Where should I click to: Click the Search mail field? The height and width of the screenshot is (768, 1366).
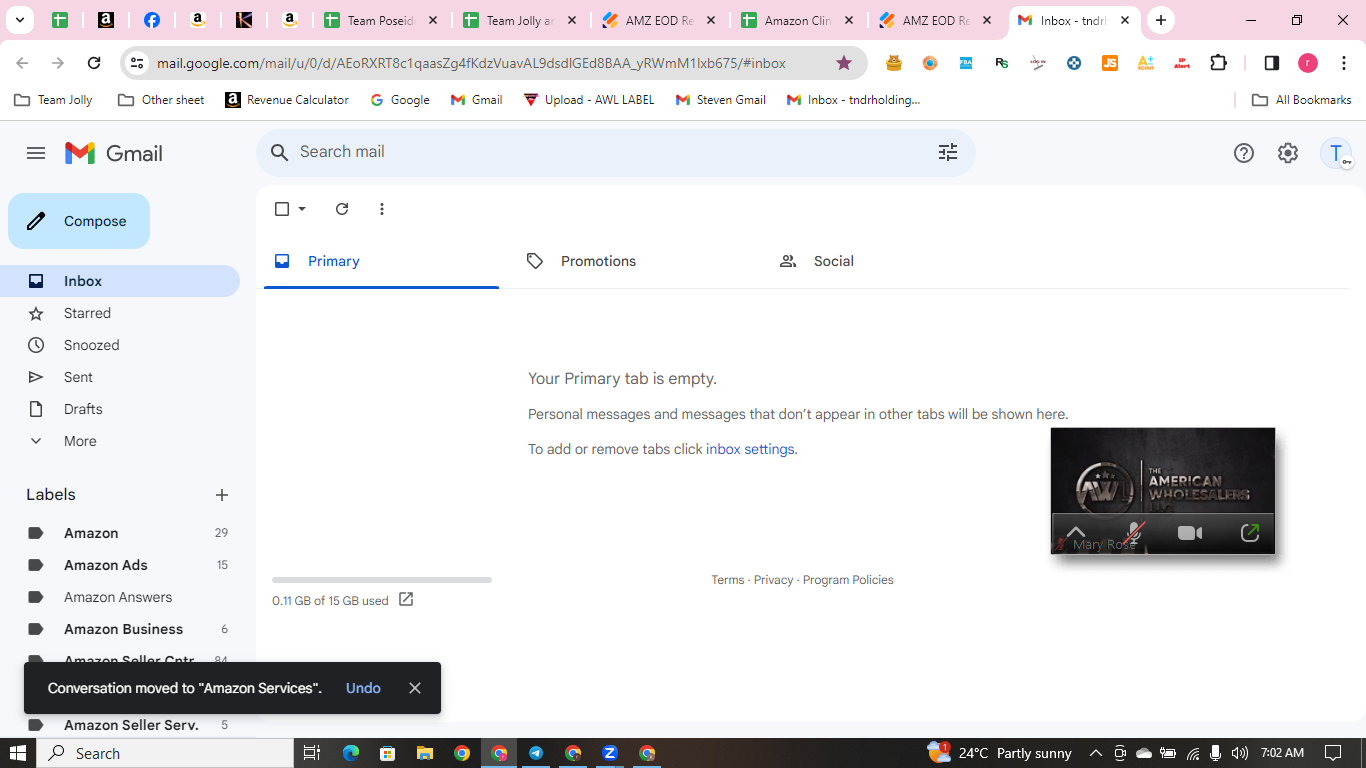pos(616,152)
